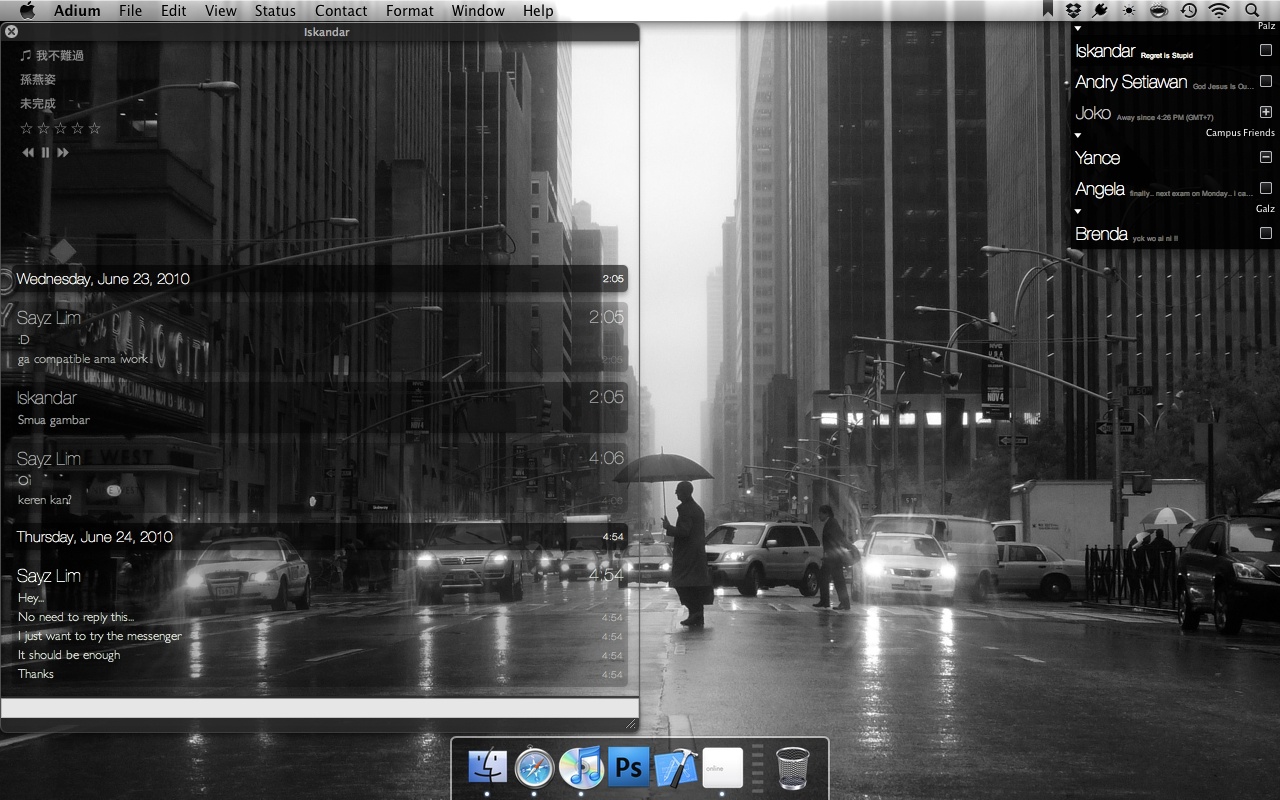This screenshot has width=1280, height=800.
Task: Toggle the box beside Andry Setiawan
Action: click(1265, 81)
